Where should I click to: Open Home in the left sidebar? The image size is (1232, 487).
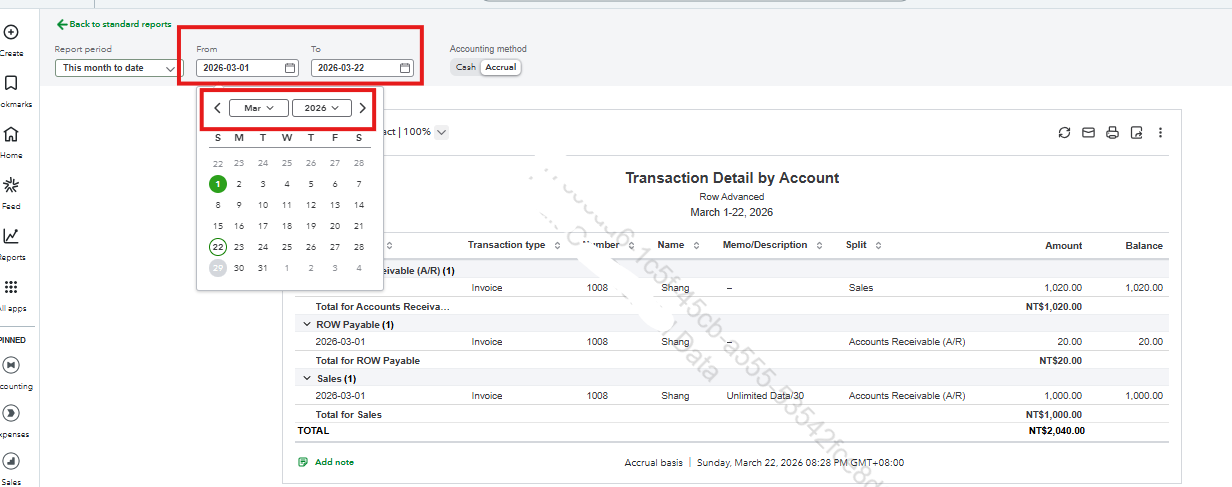[11, 141]
